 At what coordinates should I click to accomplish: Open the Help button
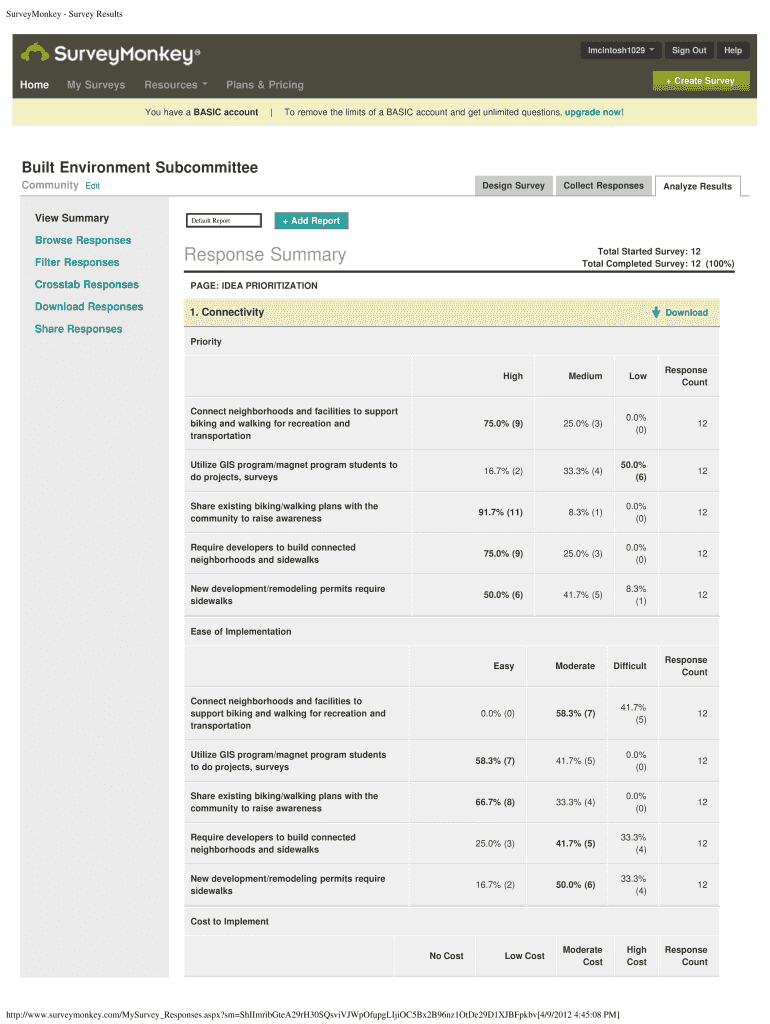tap(733, 50)
